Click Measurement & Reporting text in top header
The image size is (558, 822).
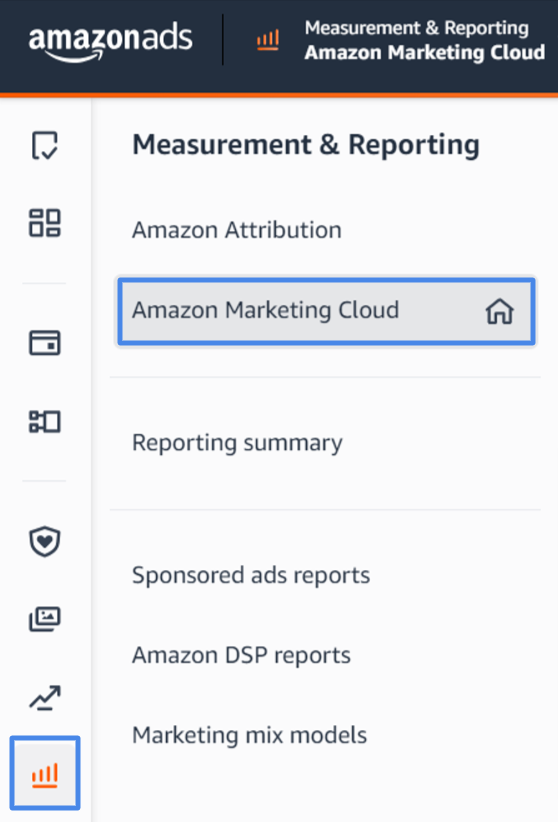click(x=417, y=28)
